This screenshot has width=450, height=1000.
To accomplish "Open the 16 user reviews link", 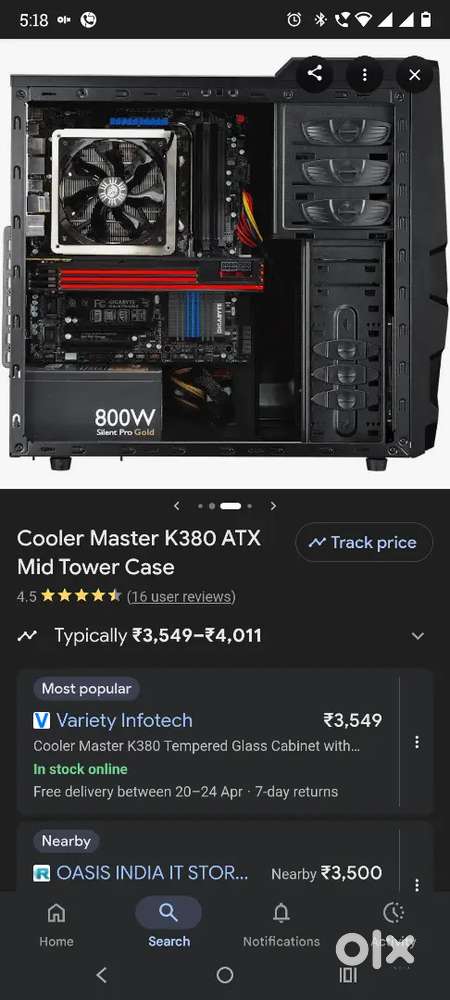I will (x=181, y=596).
